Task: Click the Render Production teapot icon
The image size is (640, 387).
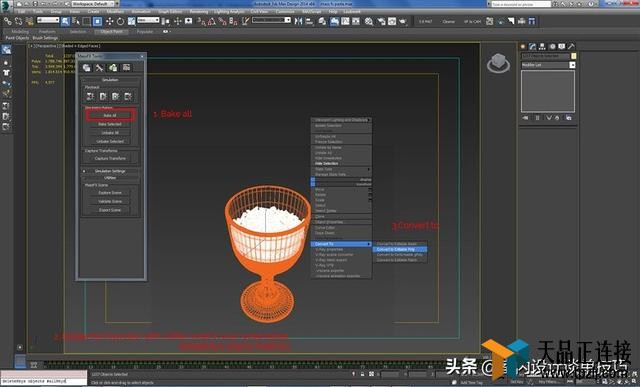Action: point(402,21)
